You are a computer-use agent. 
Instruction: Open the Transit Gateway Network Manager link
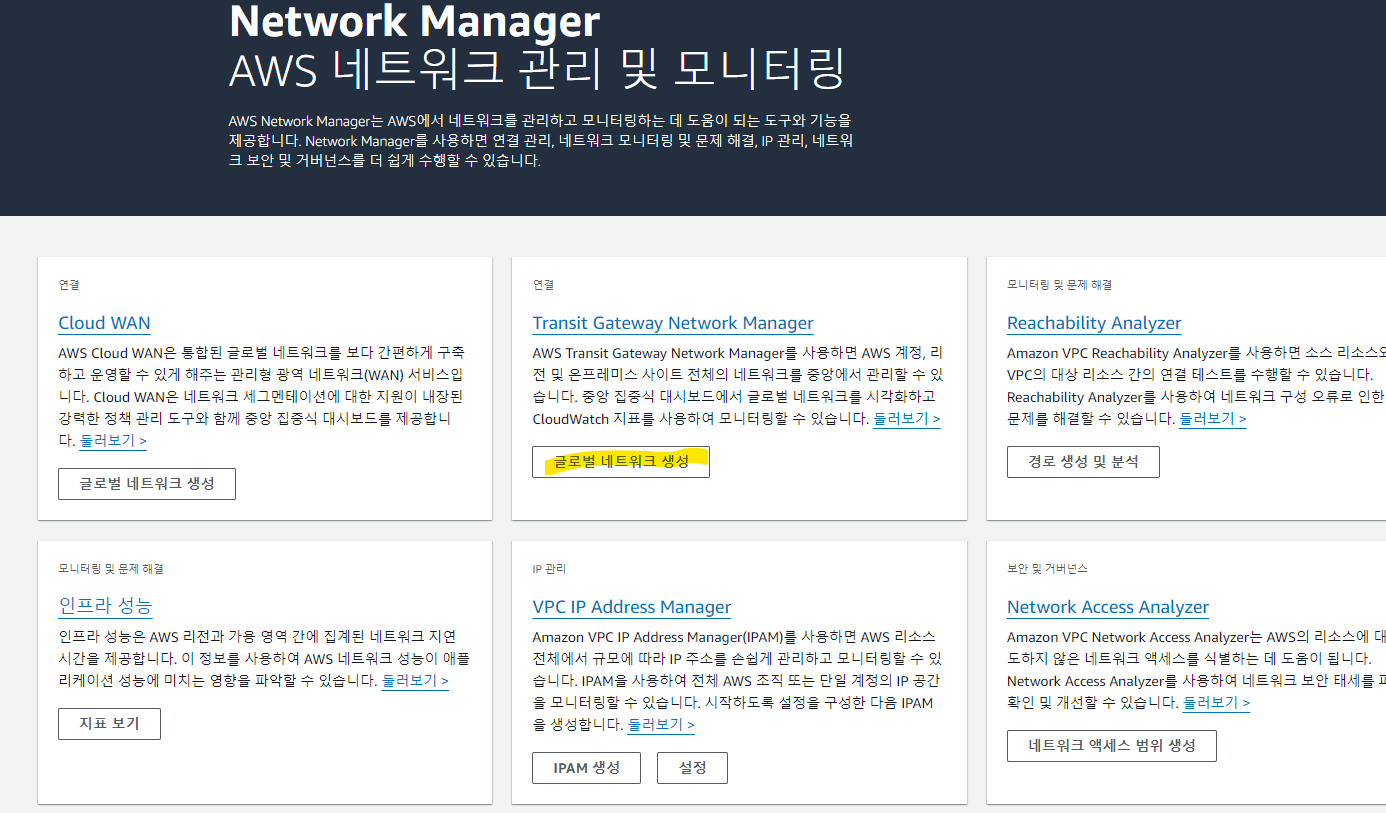coord(673,323)
